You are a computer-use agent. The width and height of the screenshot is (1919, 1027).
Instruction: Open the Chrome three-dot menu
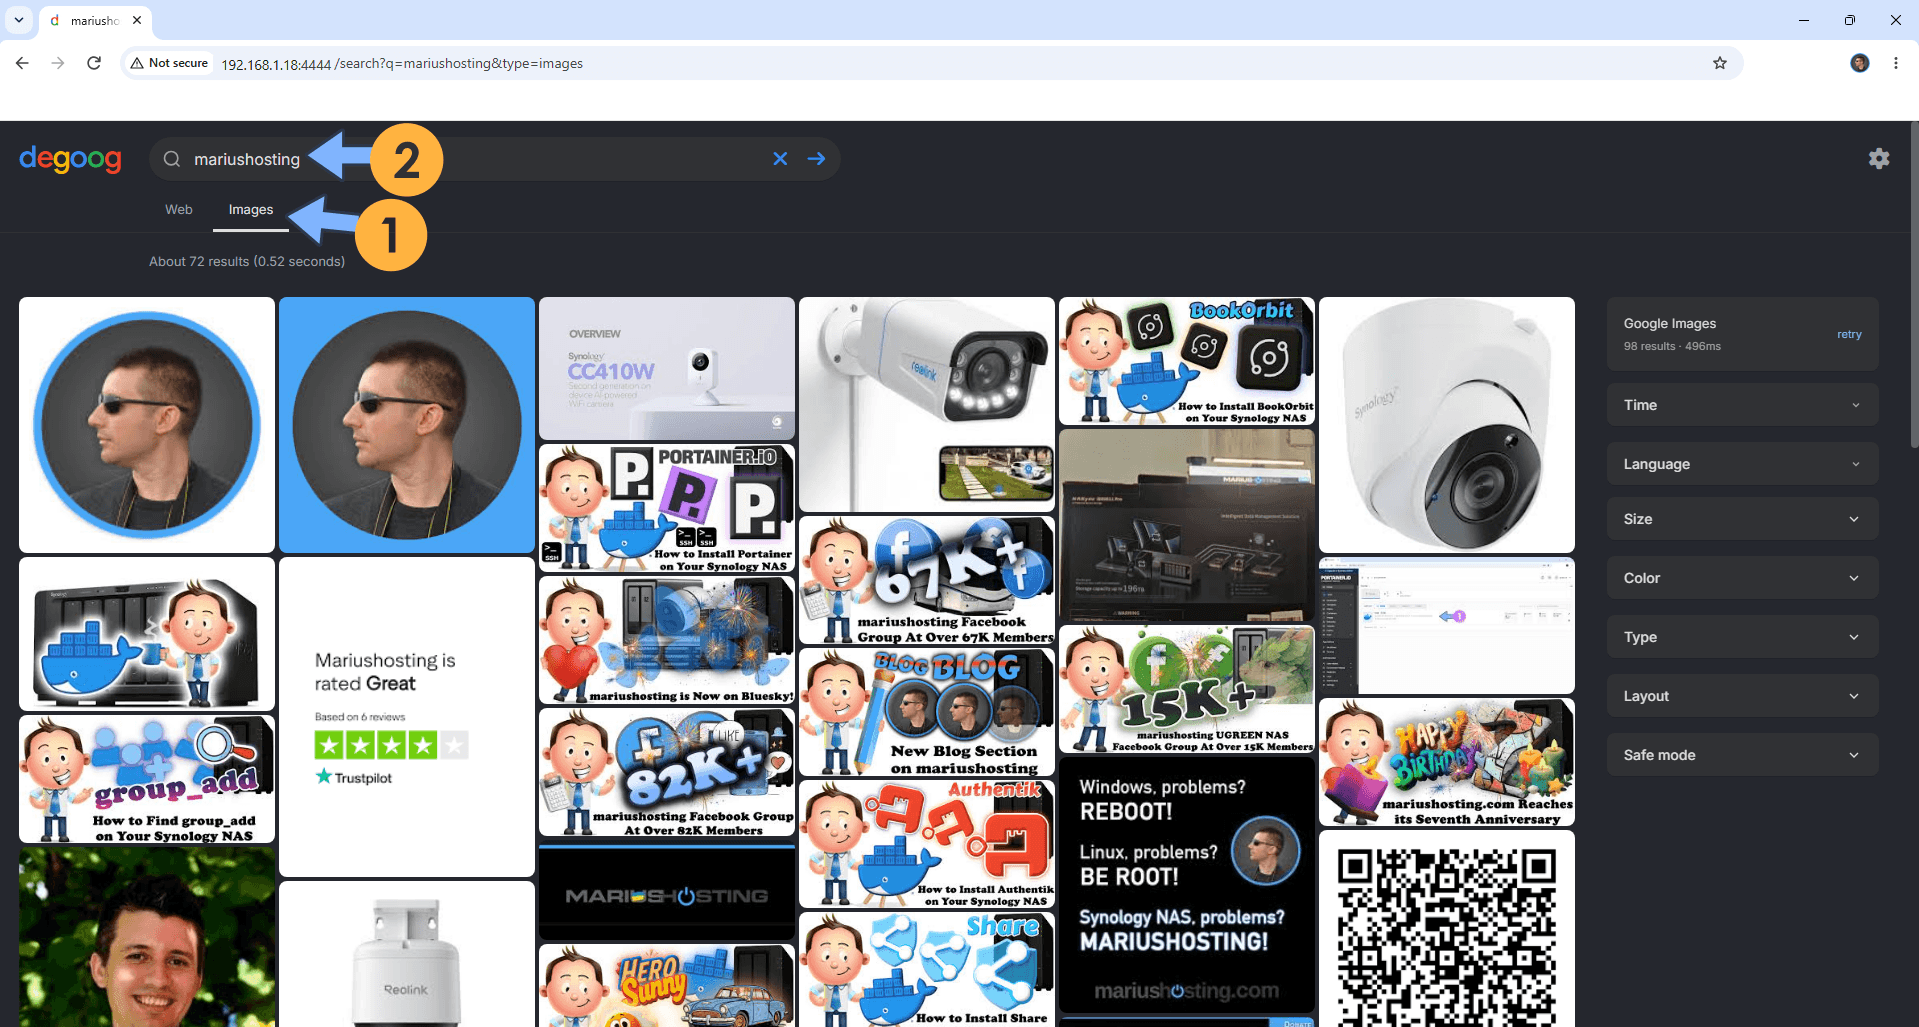pyautogui.click(x=1896, y=63)
